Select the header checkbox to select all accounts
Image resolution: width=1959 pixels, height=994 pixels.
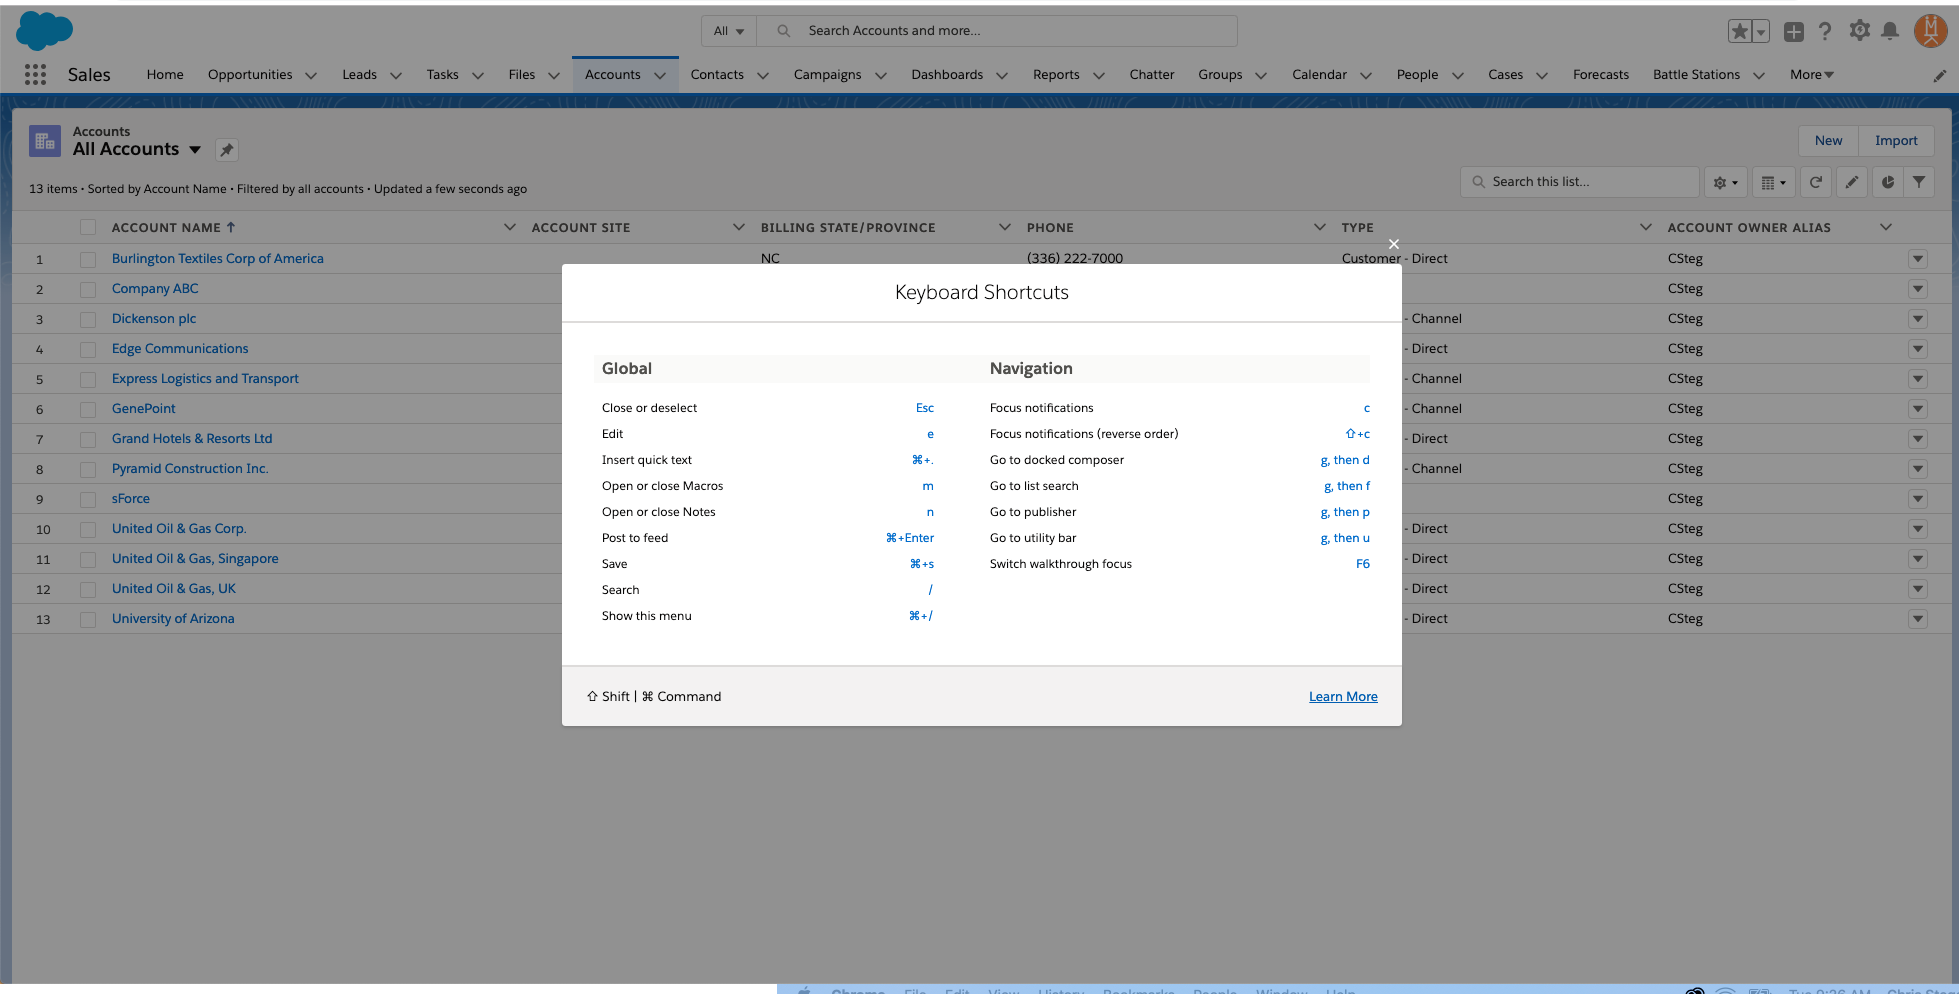pos(88,226)
